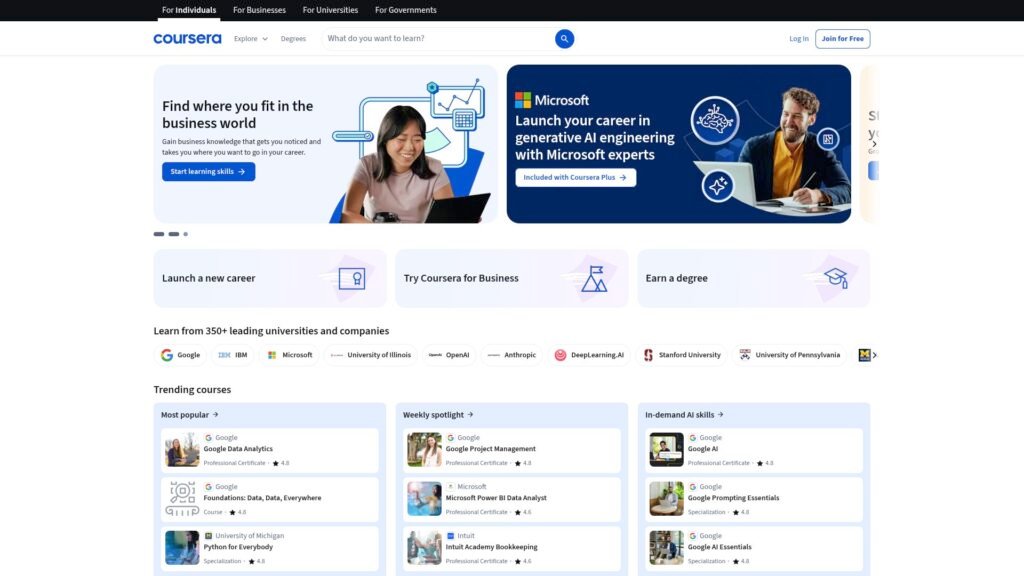Screen dimensions: 1024x576
Task: Open the For Universities tab
Action: pos(330,10)
